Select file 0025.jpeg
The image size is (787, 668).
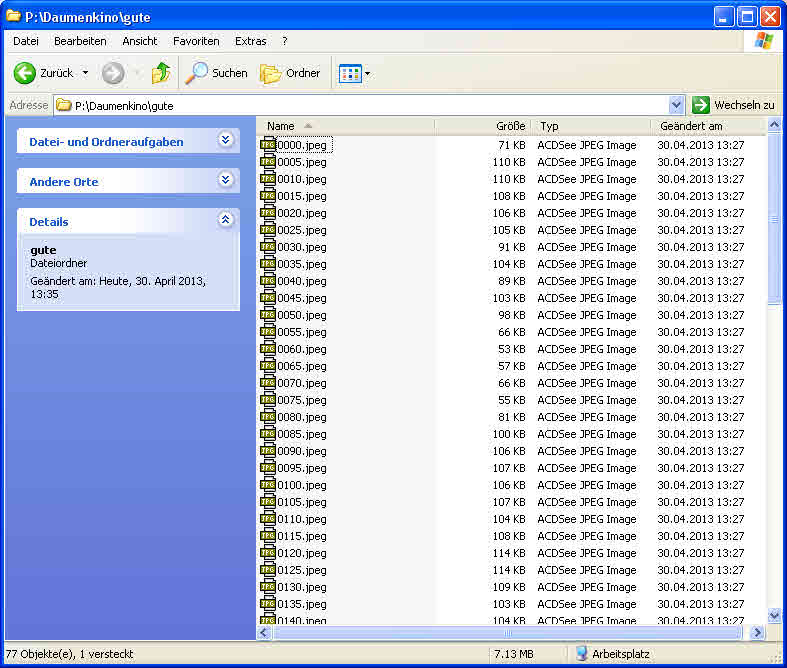[x=302, y=230]
